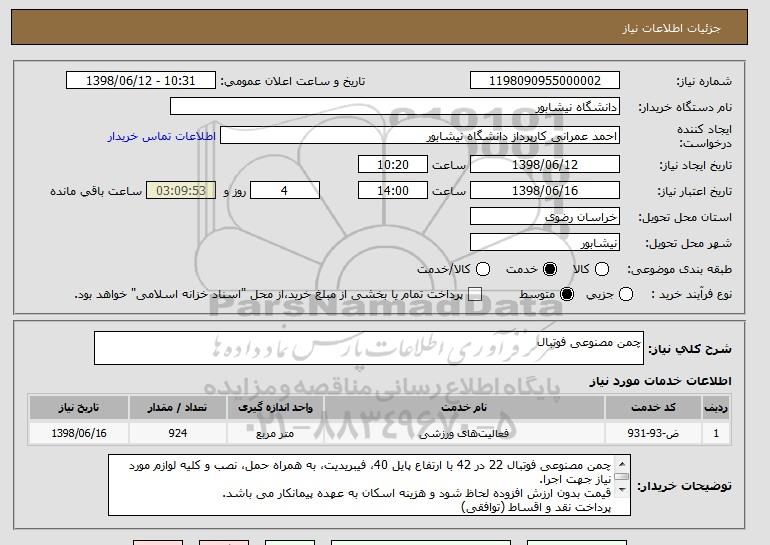Image resolution: width=770 pixels, height=545 pixels.
Task: Select the کالا radio button
Action: tap(602, 269)
